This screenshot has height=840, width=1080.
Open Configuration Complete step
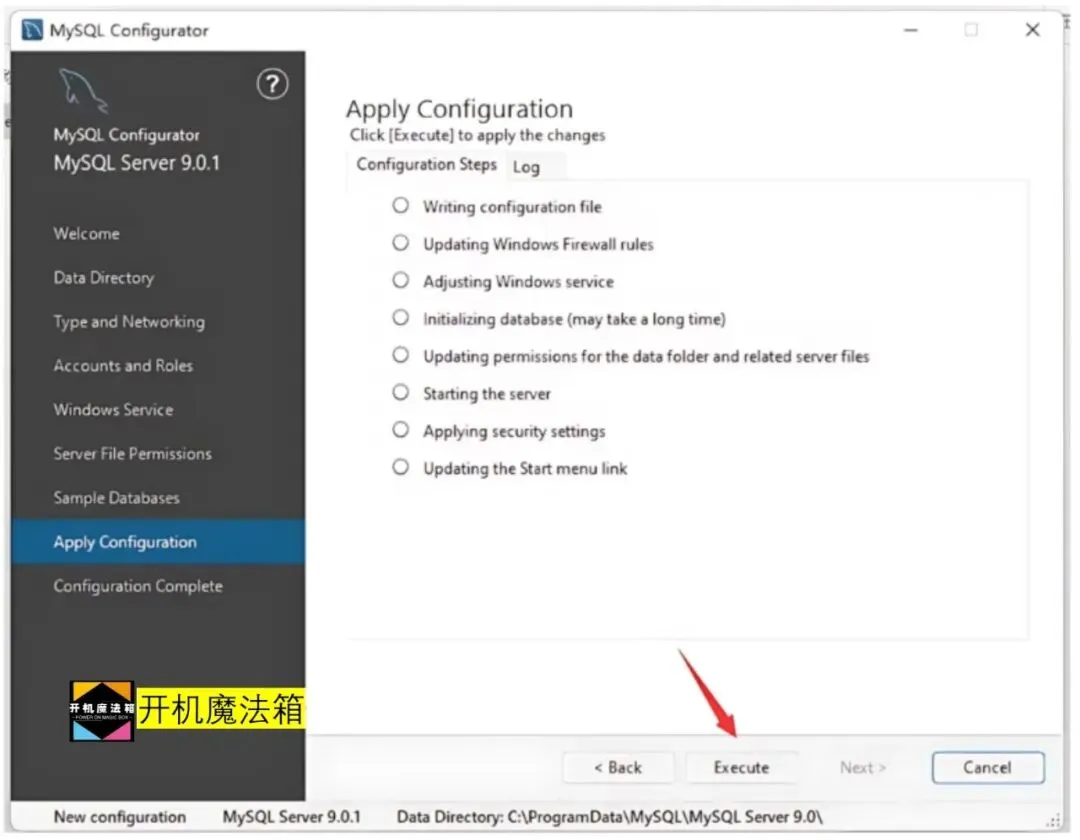coord(138,586)
